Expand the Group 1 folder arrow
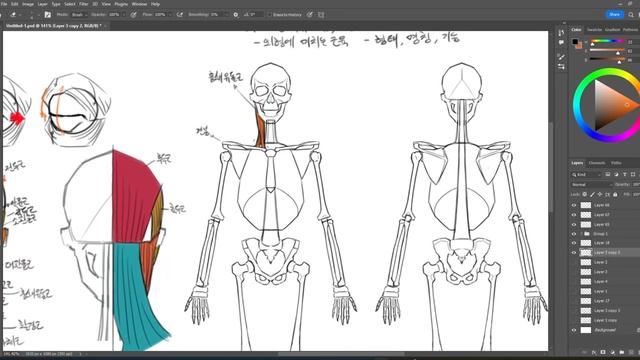Image resolution: width=640 pixels, height=360 pixels. [581, 234]
